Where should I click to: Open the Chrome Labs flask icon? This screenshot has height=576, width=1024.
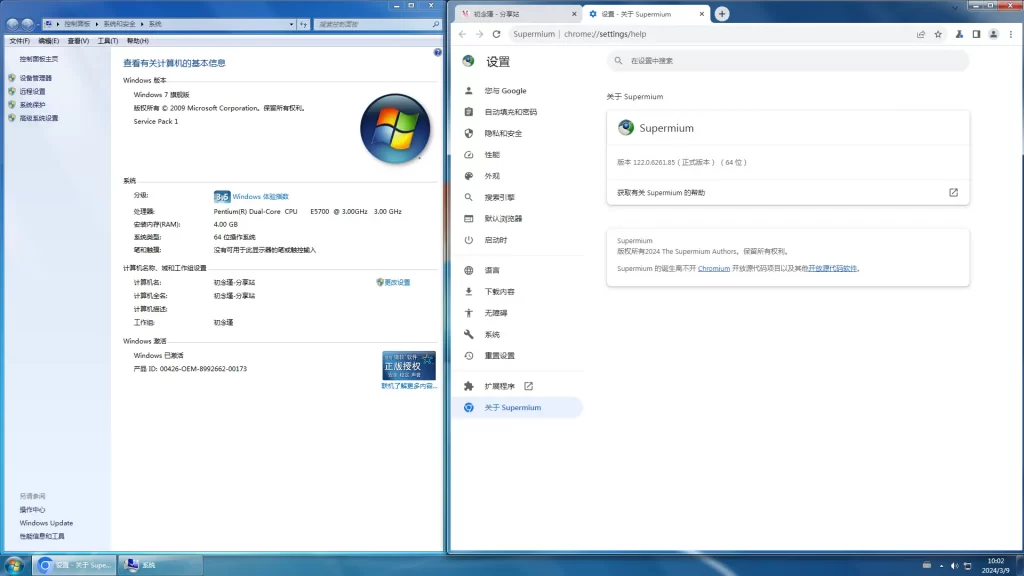pos(959,34)
